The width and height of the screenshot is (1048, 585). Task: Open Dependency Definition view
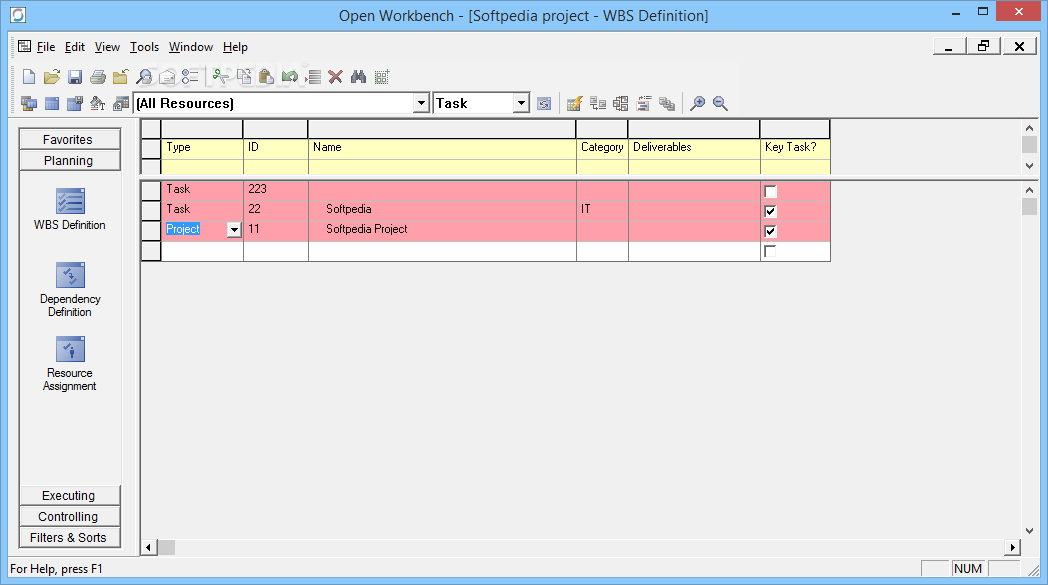point(70,289)
